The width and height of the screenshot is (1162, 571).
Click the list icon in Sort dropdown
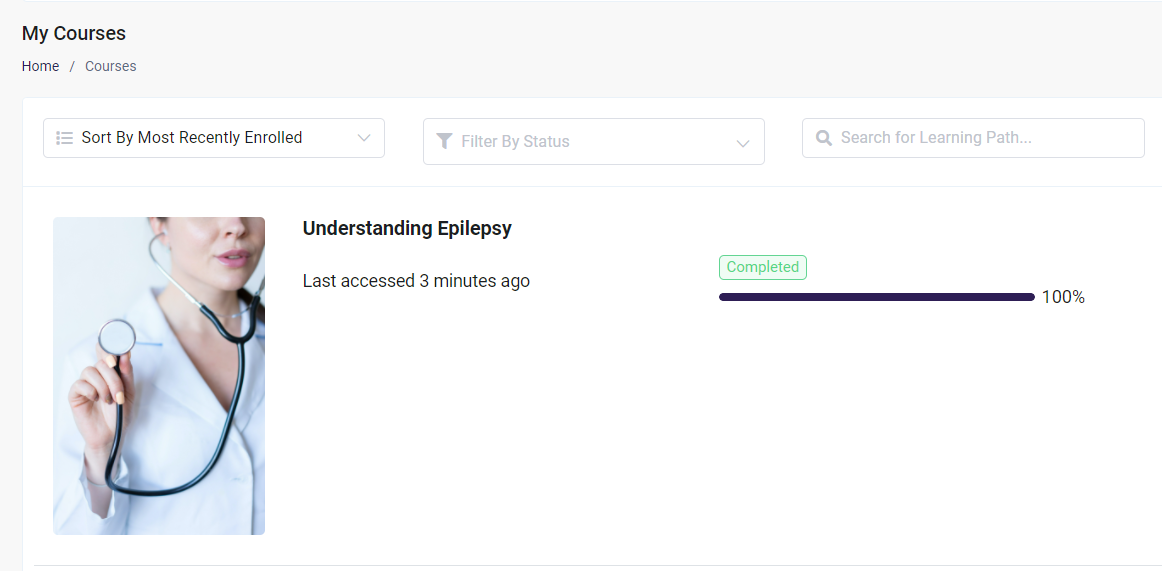click(64, 138)
